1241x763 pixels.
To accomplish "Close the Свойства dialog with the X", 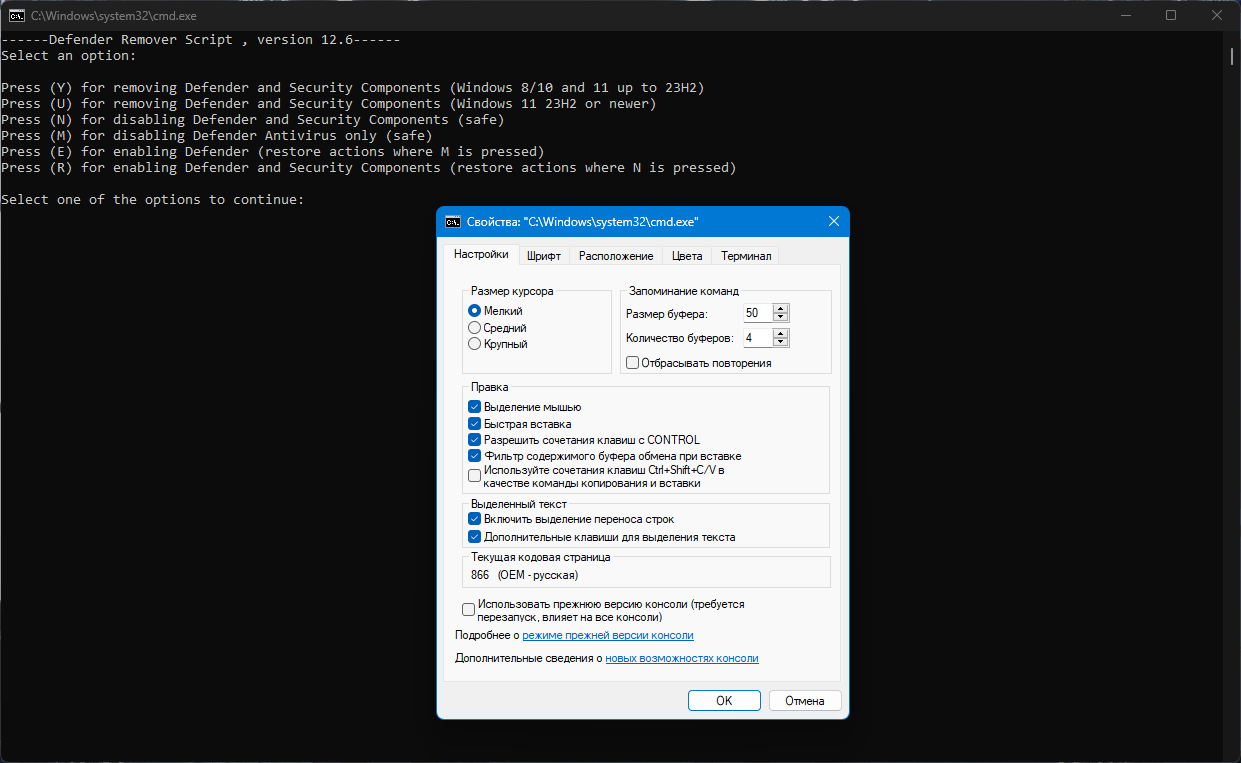I will pyautogui.click(x=833, y=221).
